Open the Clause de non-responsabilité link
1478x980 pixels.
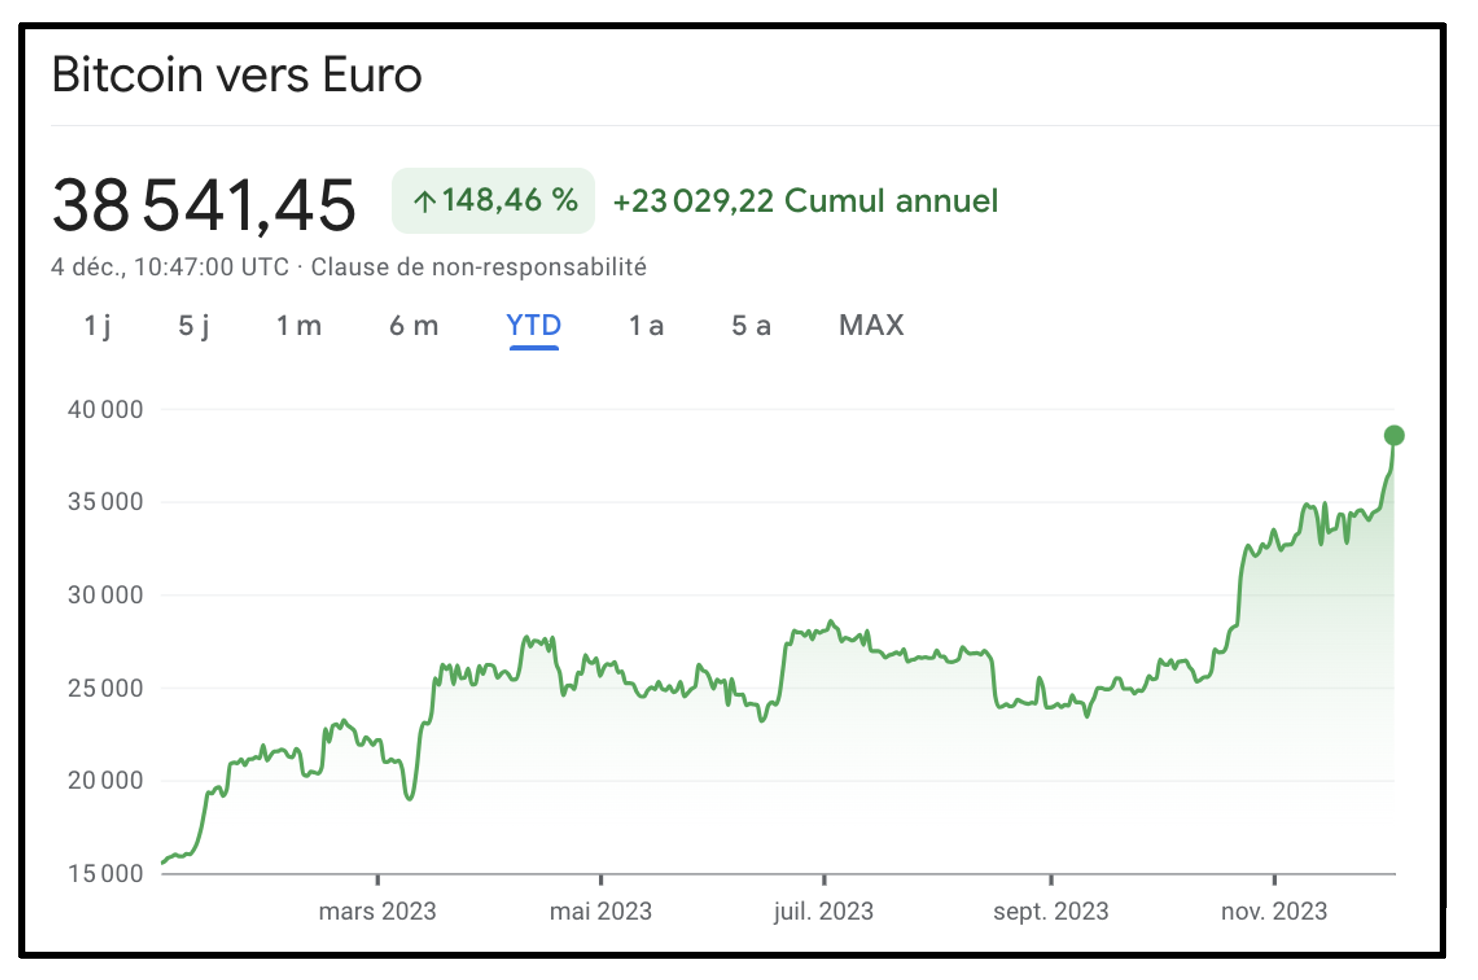pyautogui.click(x=478, y=267)
